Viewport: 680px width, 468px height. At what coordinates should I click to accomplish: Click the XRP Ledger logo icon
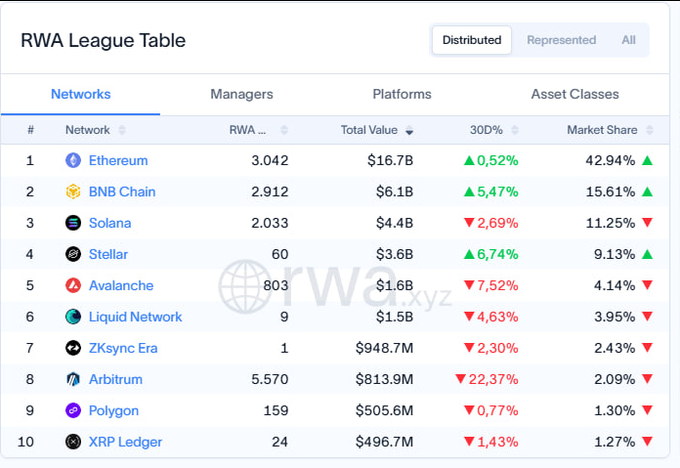coord(73,442)
